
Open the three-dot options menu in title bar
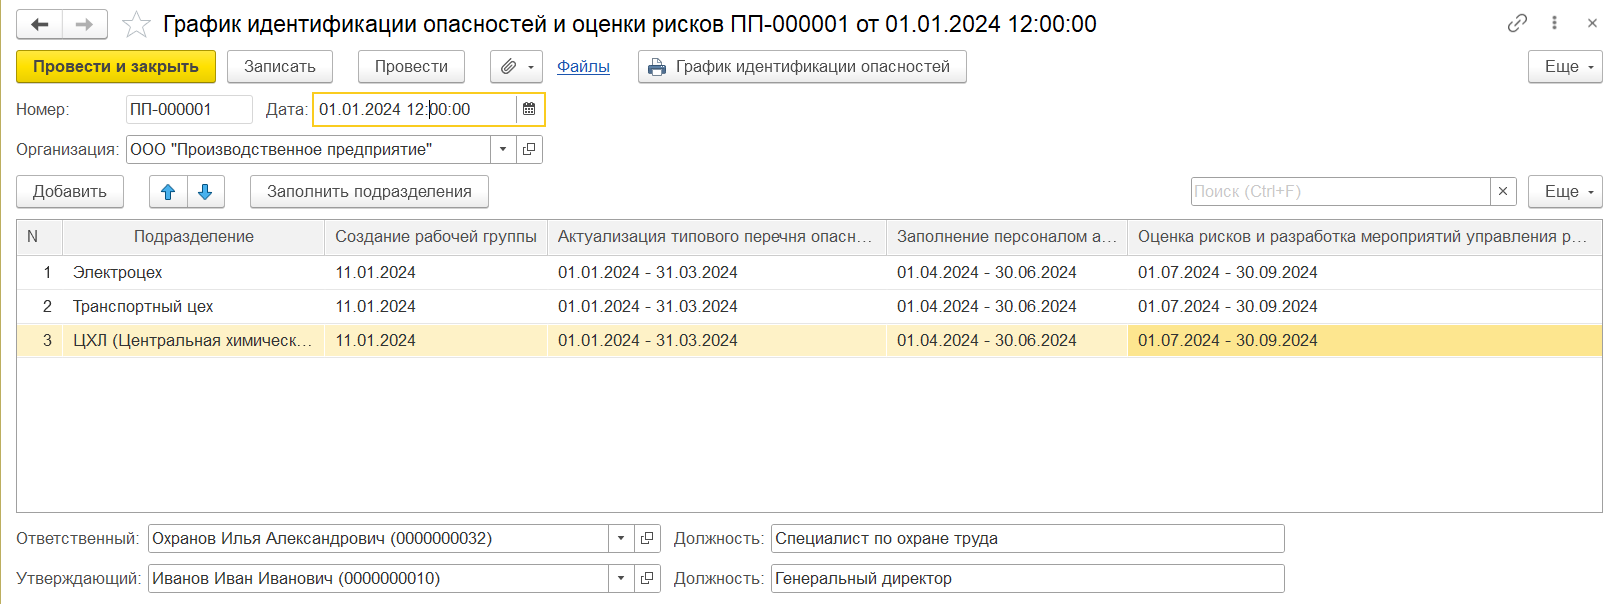(1554, 23)
